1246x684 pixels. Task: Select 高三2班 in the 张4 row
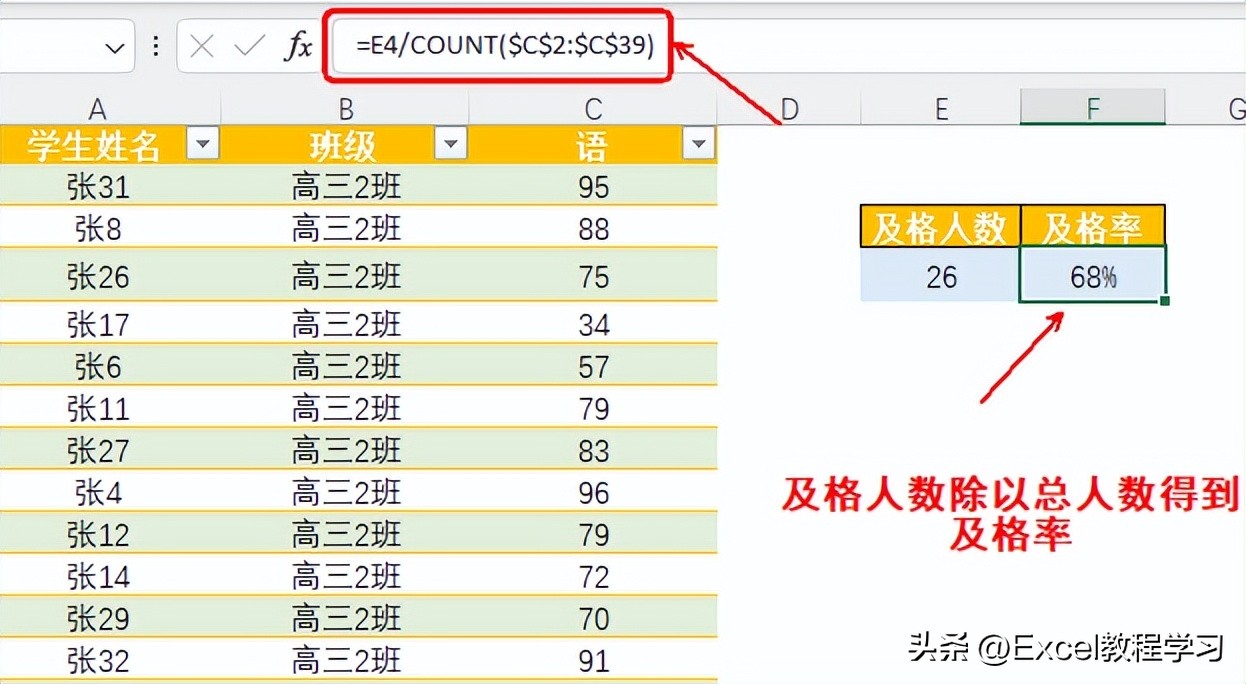coord(346,492)
